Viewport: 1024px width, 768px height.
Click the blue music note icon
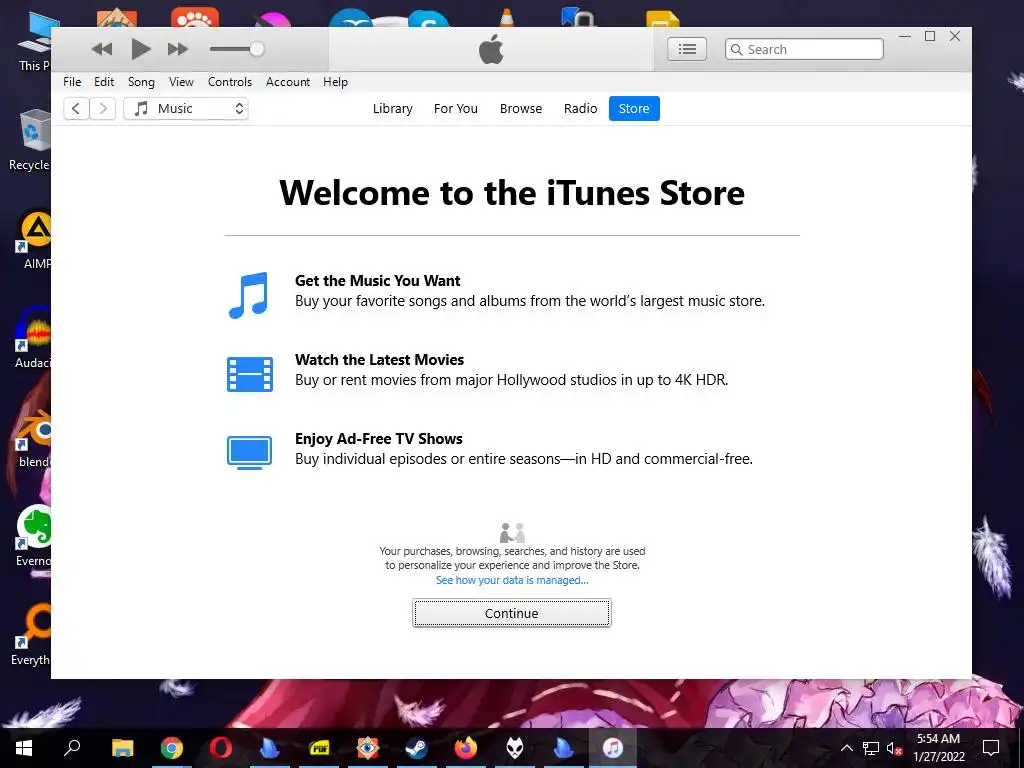tap(249, 295)
